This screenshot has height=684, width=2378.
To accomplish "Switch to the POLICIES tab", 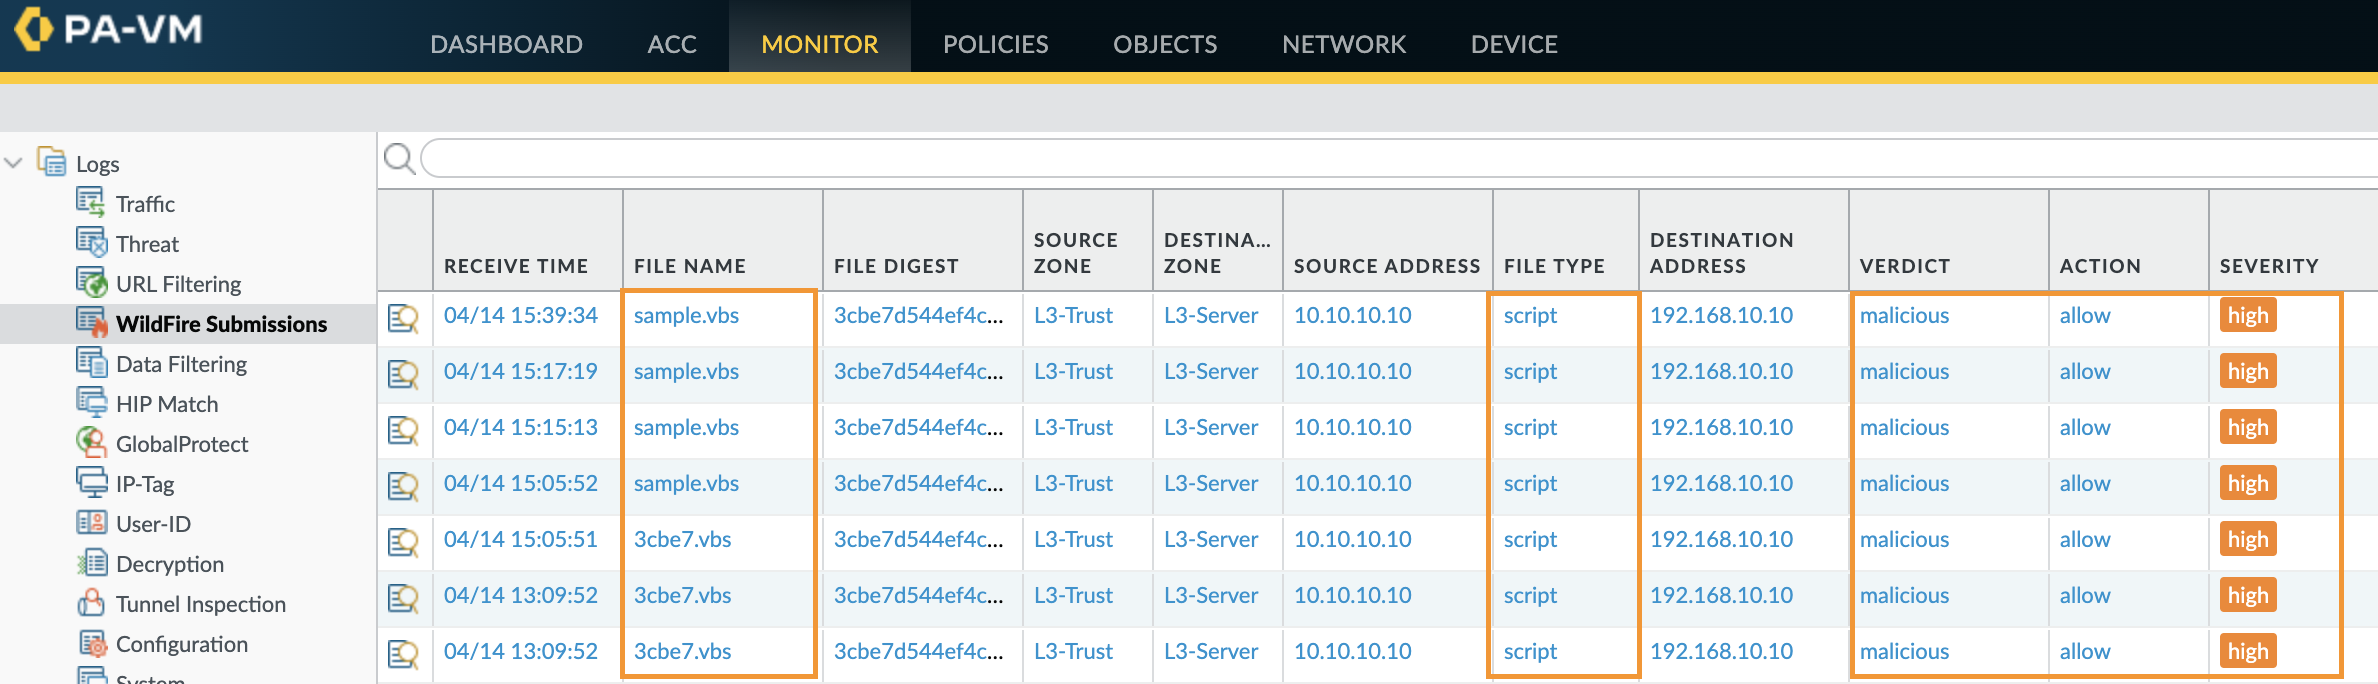I will point(995,44).
